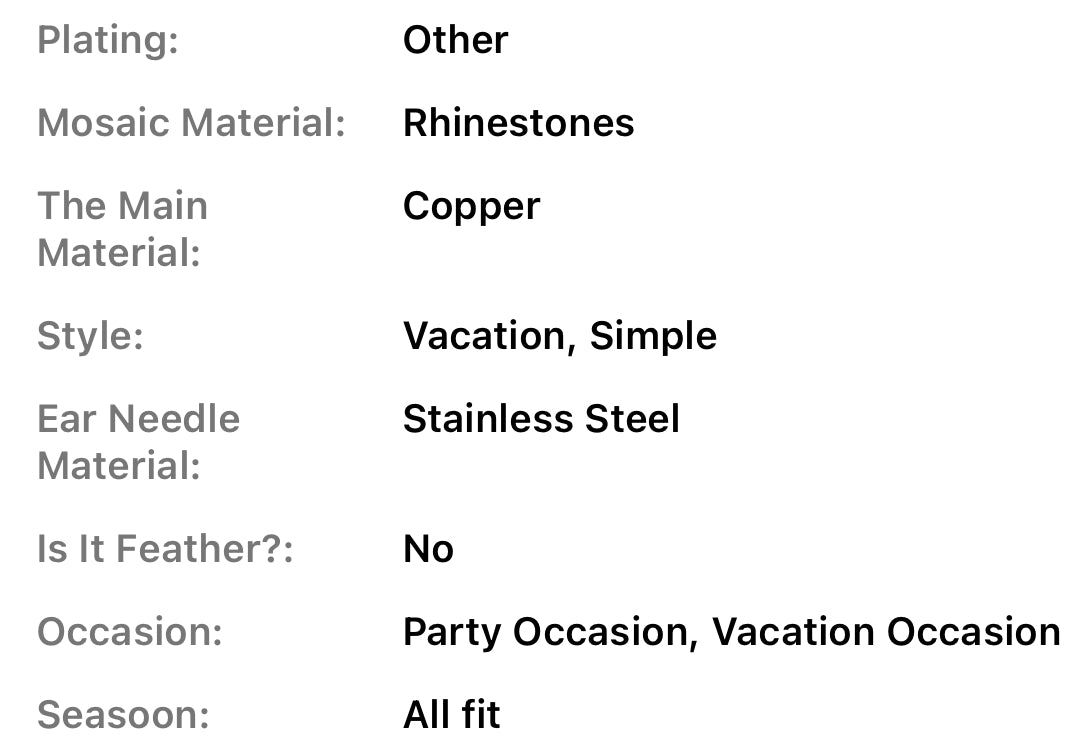Click the word 'Mosaic' in the label

click(x=105, y=124)
